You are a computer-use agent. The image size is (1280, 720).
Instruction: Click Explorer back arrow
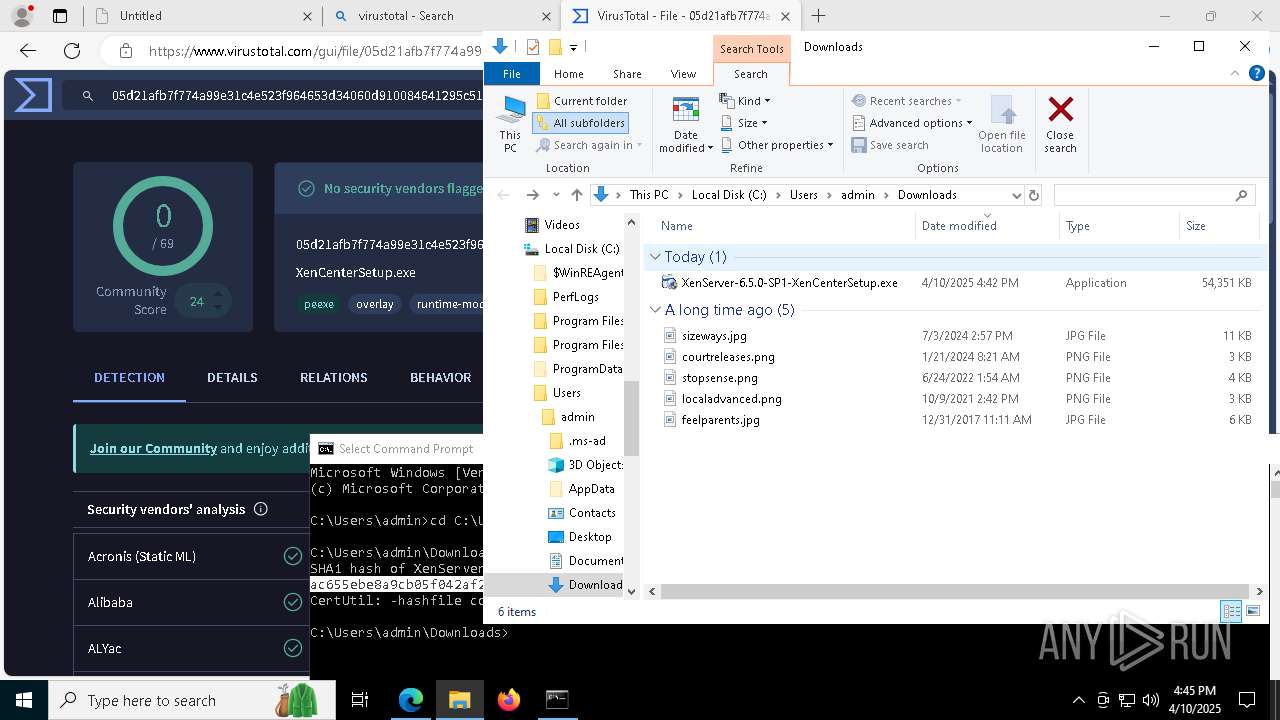pos(503,195)
